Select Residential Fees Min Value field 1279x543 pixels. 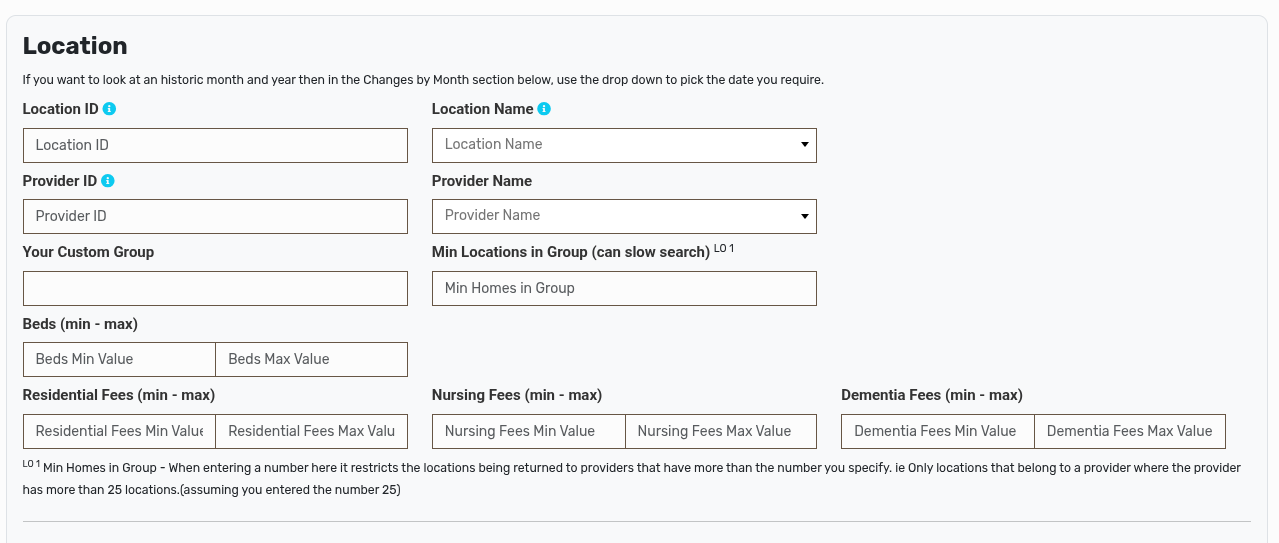pyautogui.click(x=119, y=431)
